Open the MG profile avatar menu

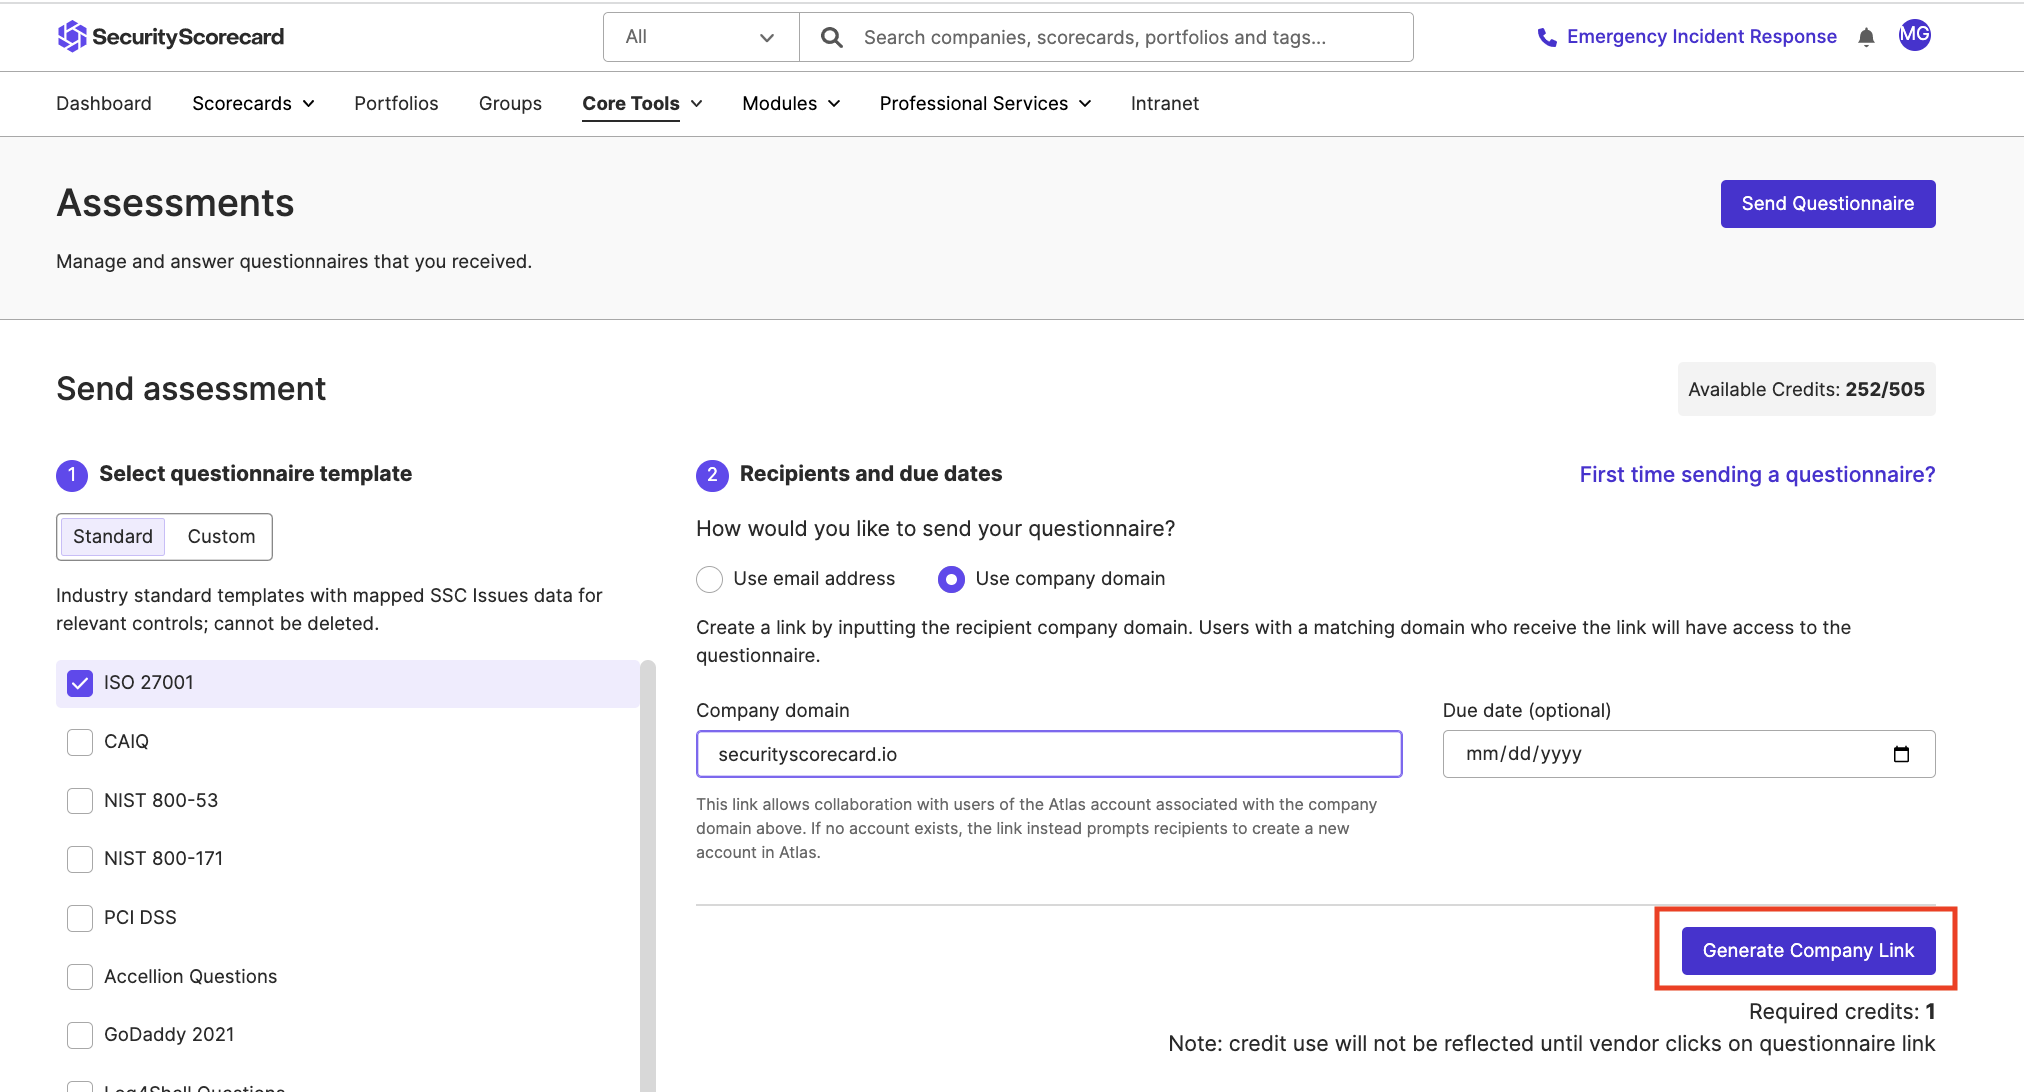click(x=1915, y=36)
